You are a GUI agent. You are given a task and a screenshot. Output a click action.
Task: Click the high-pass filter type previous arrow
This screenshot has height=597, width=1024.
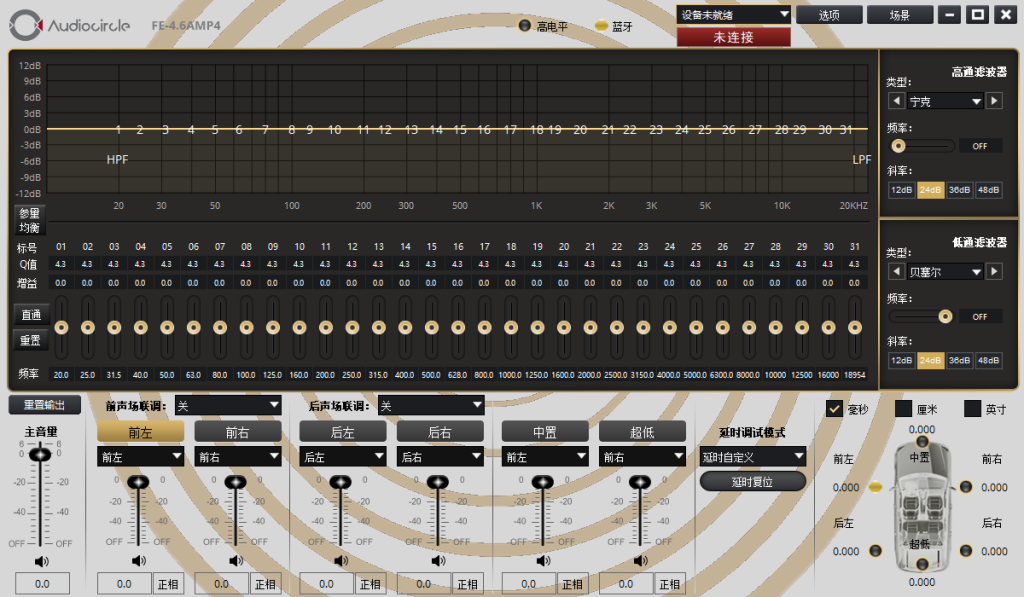coord(897,101)
